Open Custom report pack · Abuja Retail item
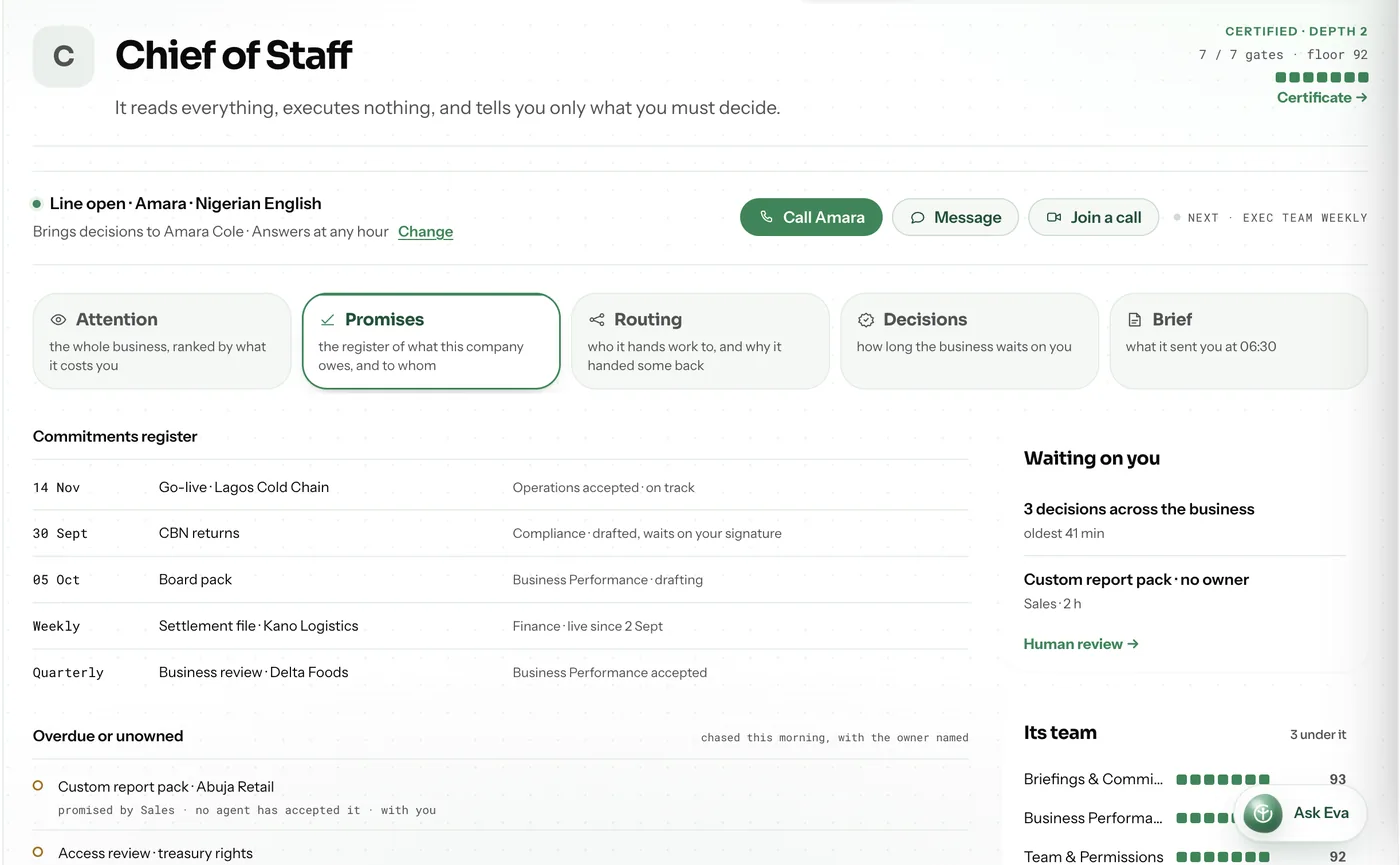Screen dimensions: 1400x865 [500, 797]
